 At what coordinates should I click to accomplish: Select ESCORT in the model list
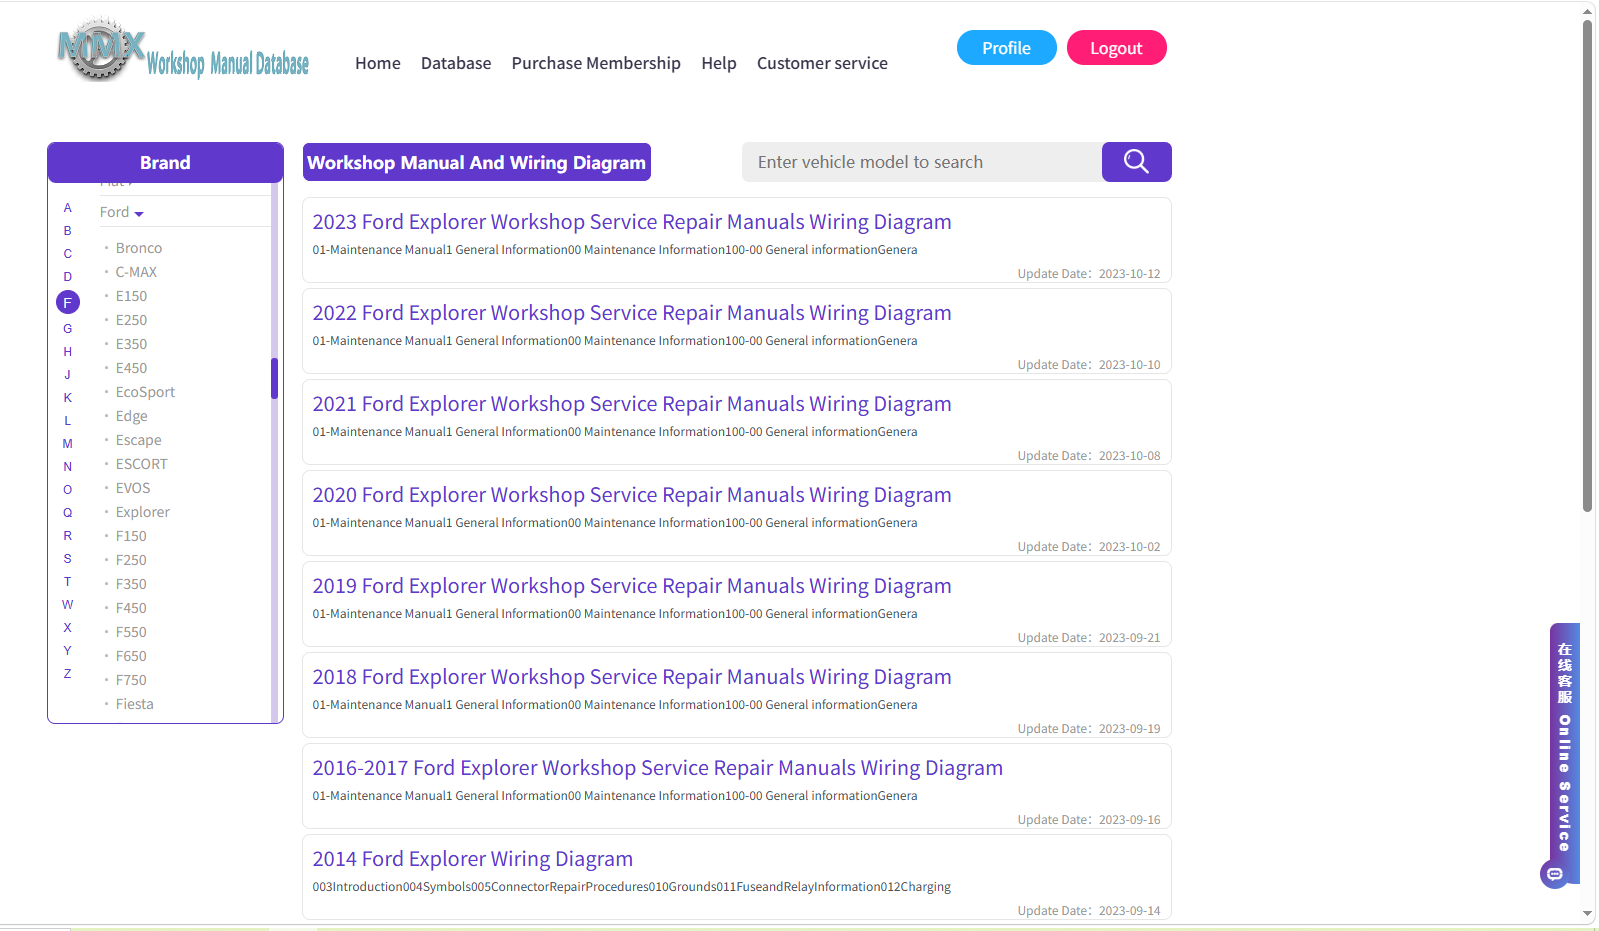click(142, 464)
